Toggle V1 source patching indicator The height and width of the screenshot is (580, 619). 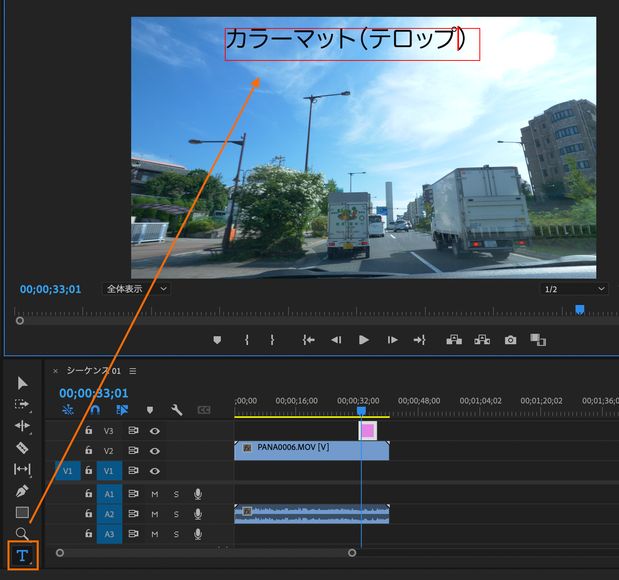click(68, 471)
